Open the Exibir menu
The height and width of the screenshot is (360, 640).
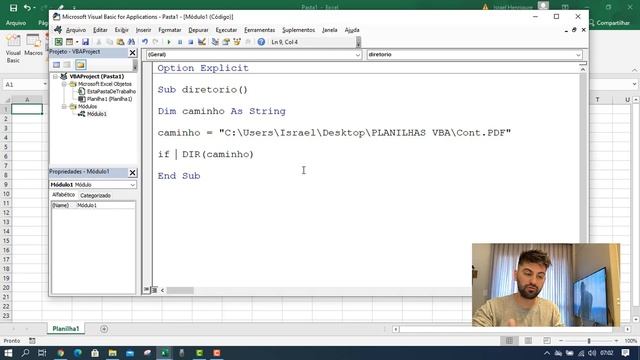(122, 30)
